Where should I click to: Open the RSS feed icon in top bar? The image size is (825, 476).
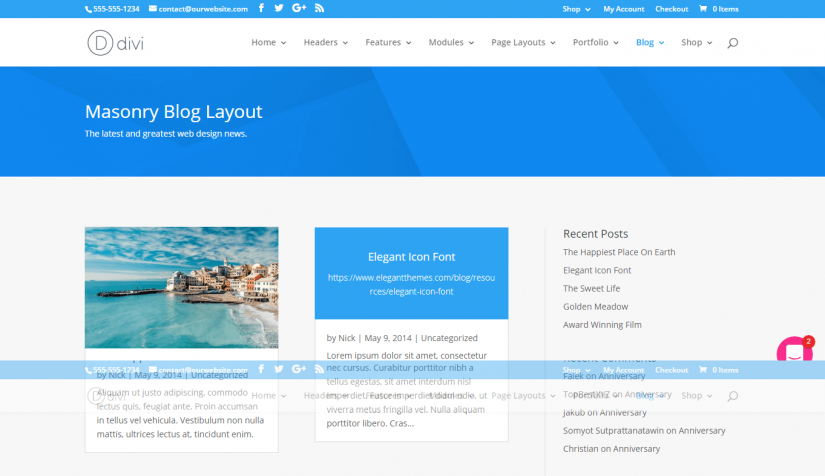(x=319, y=8)
